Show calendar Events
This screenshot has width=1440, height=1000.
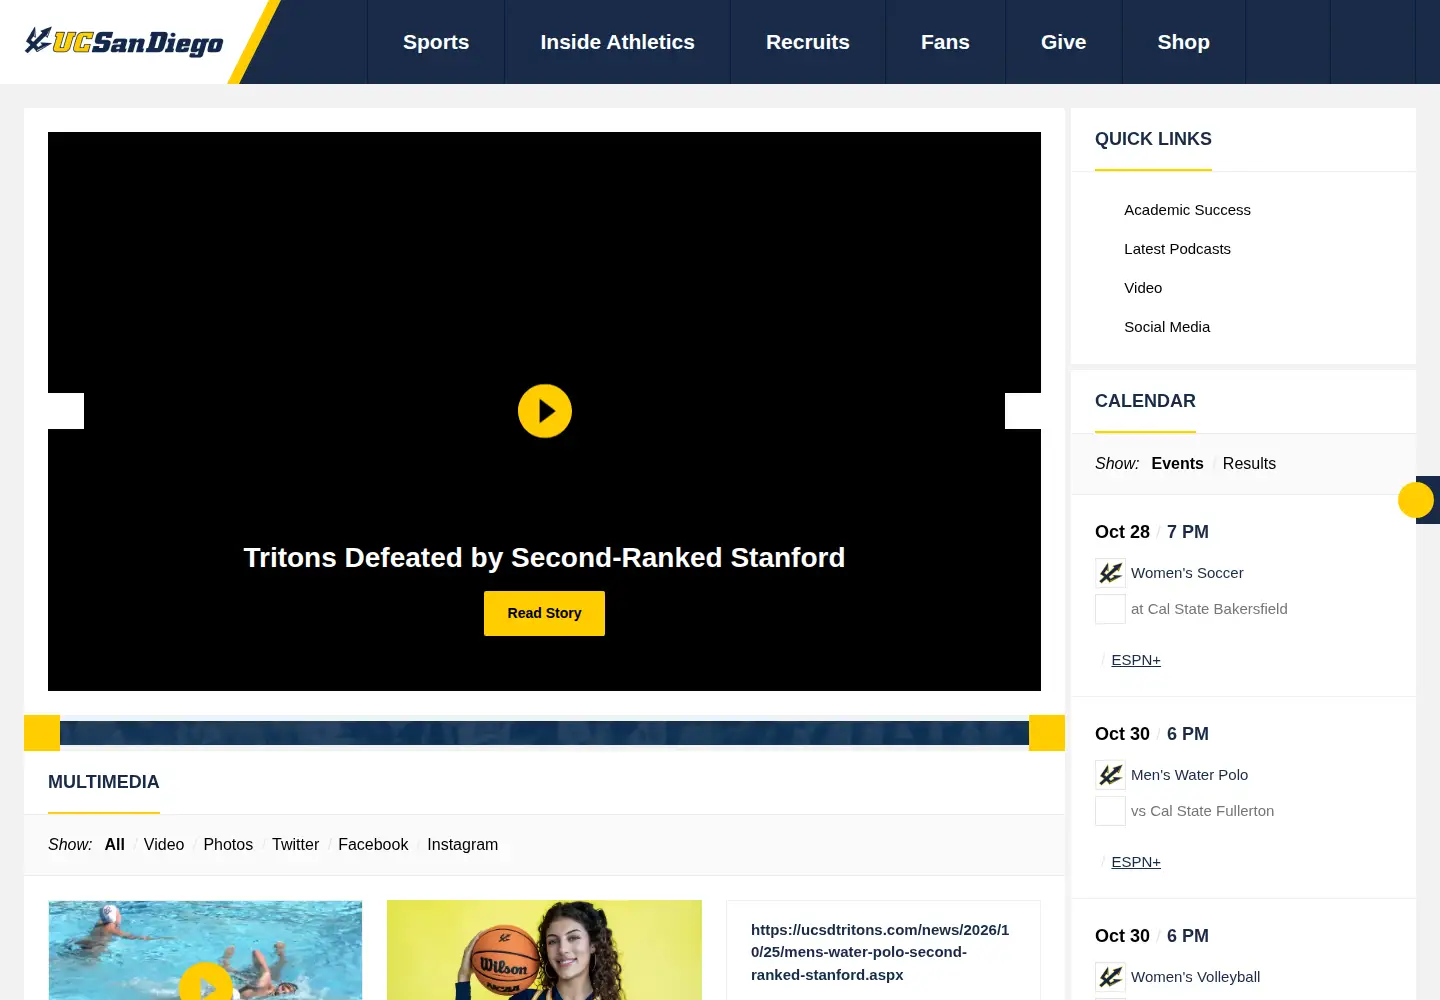pyautogui.click(x=1177, y=464)
